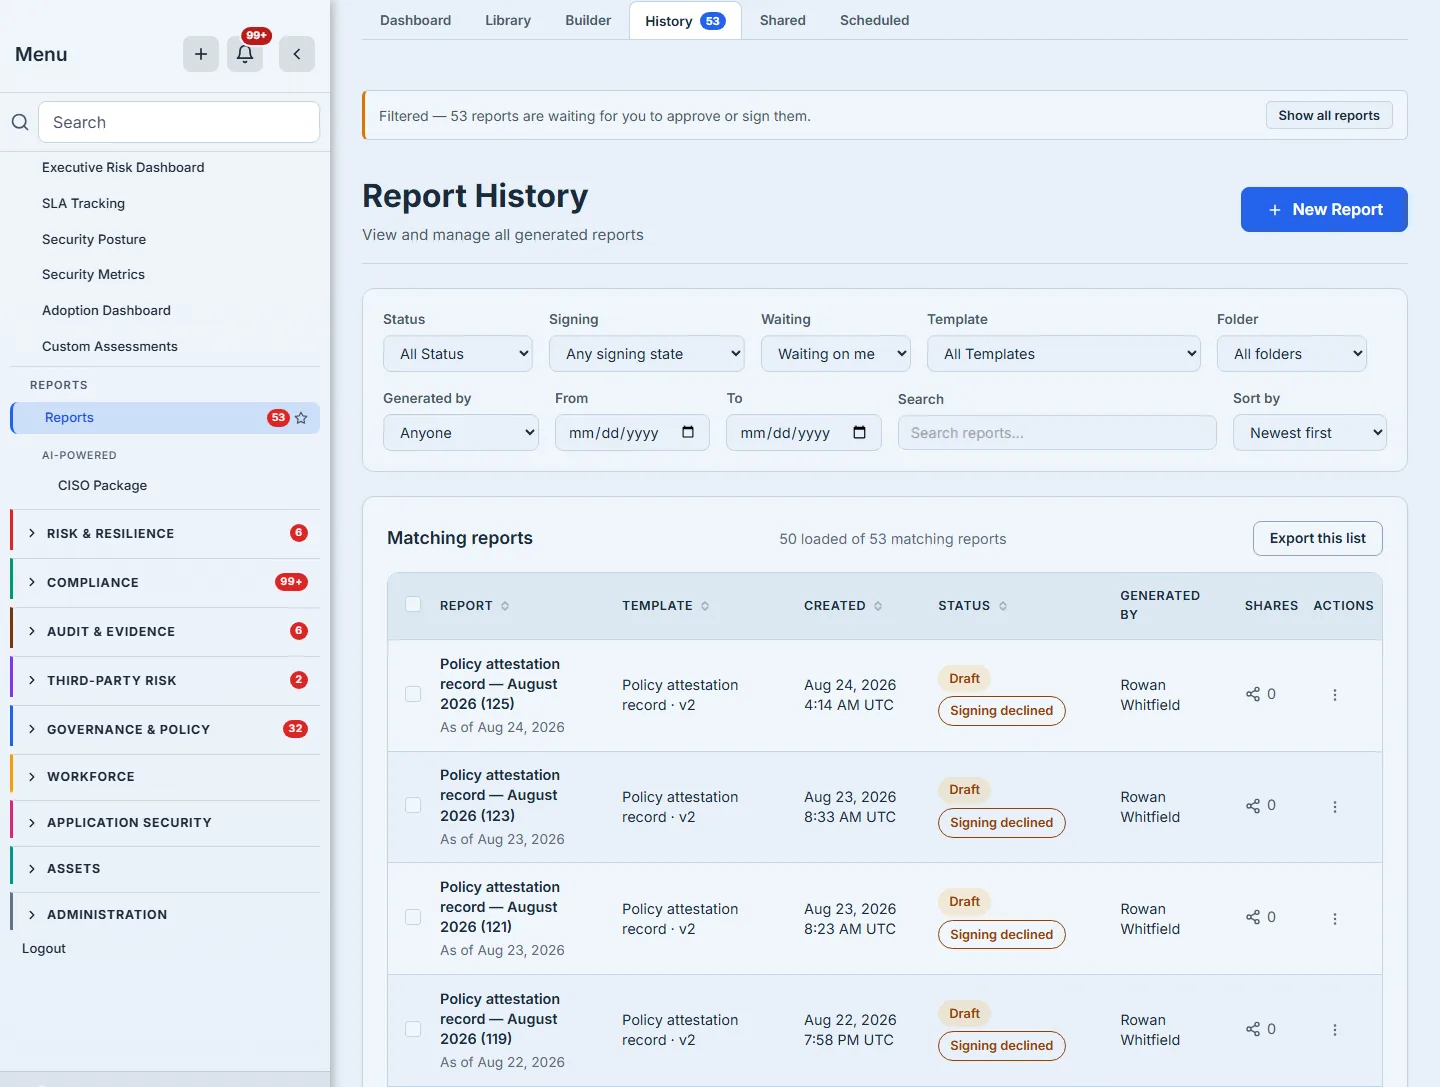Open the Sort by Newest first dropdown

point(1310,433)
